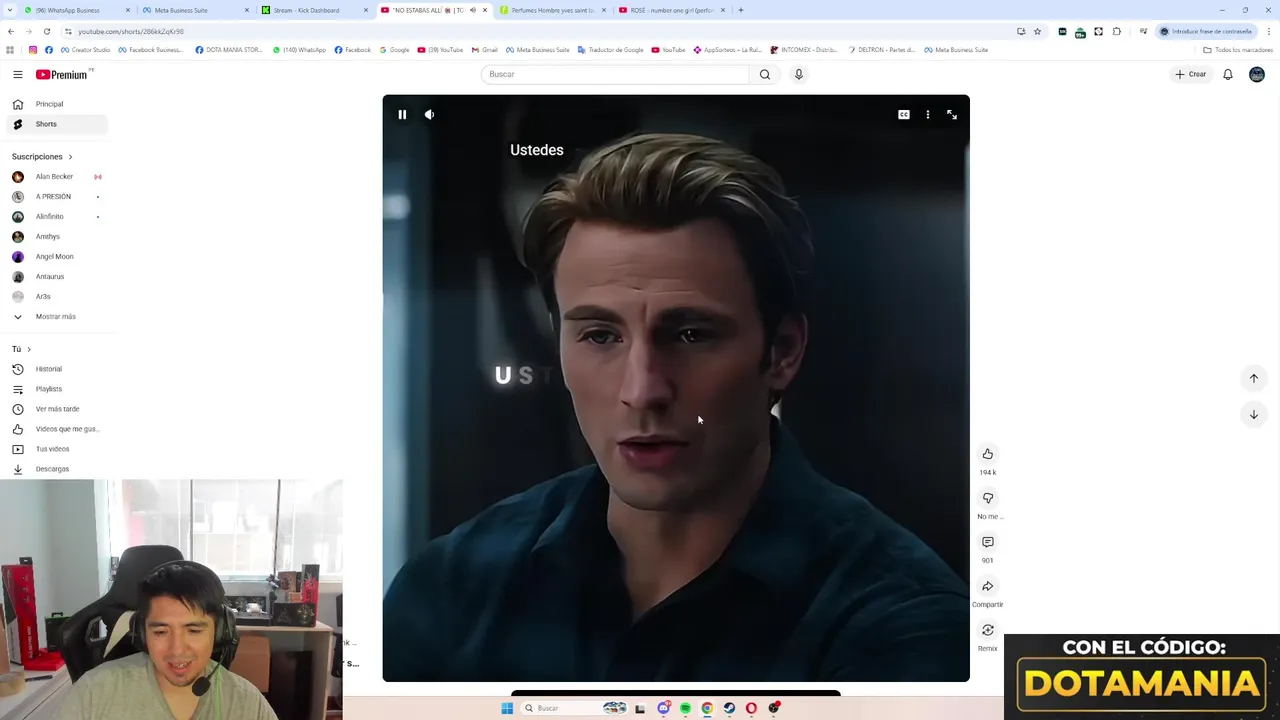Switch to the Stream - Kick Dashboard tab
1280x720 pixels.
314,10
